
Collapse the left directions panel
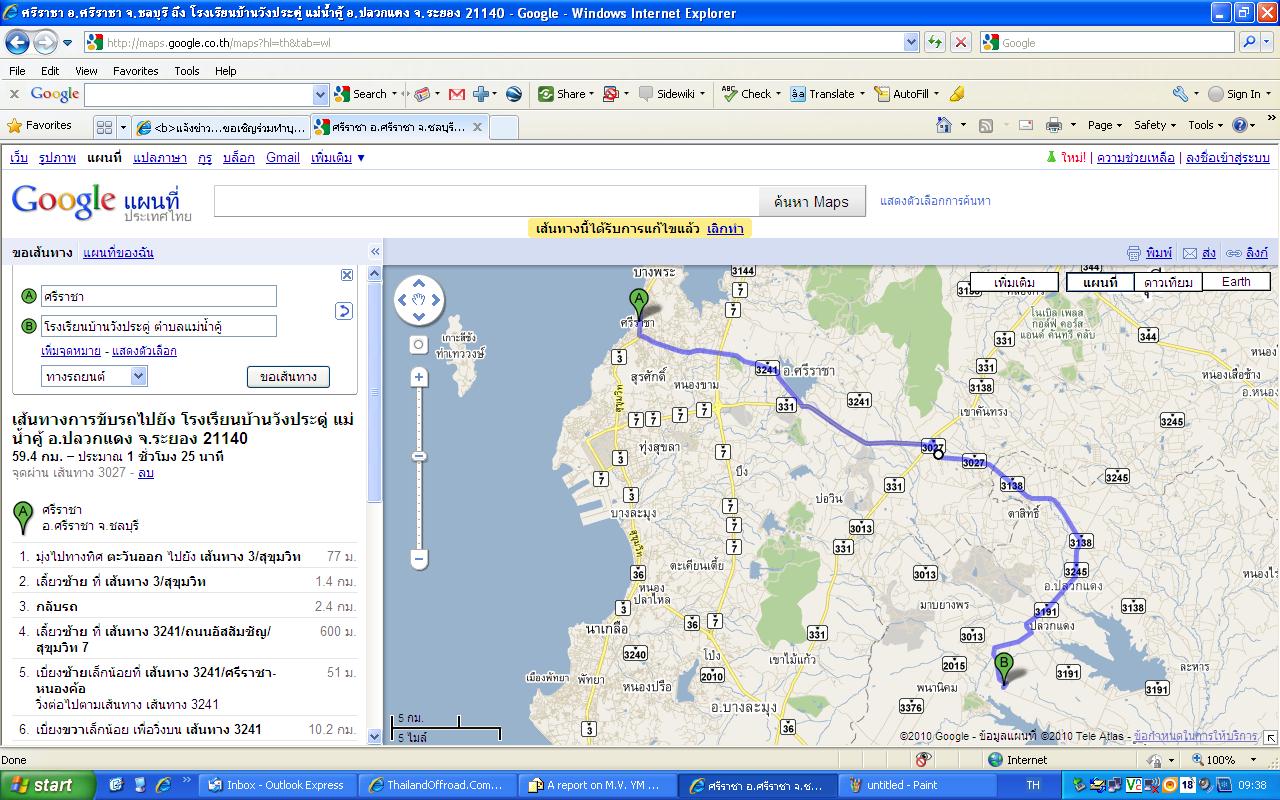pyautogui.click(x=375, y=252)
